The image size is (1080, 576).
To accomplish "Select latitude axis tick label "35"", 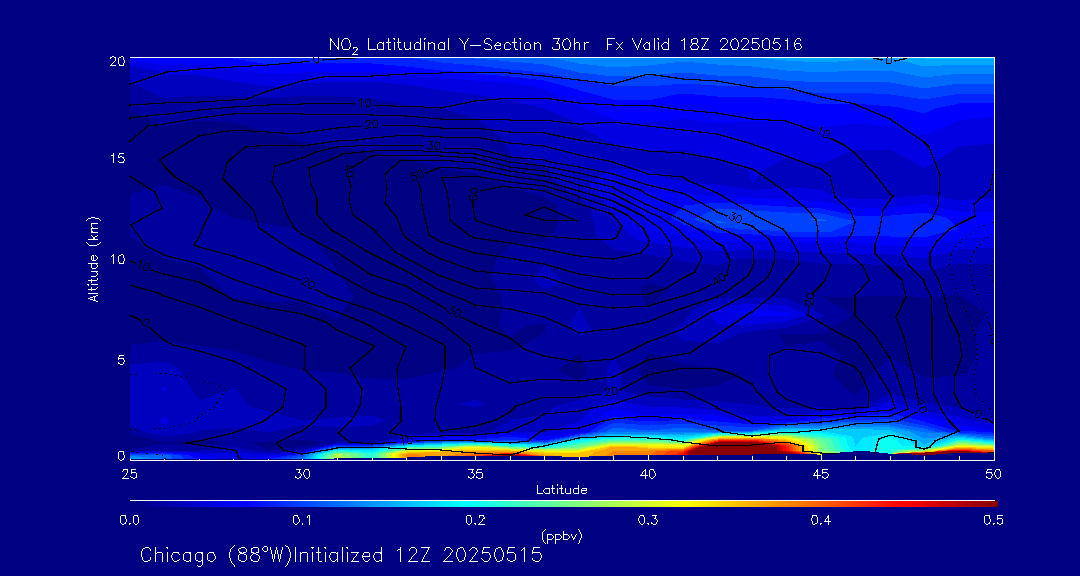I will tap(475, 474).
